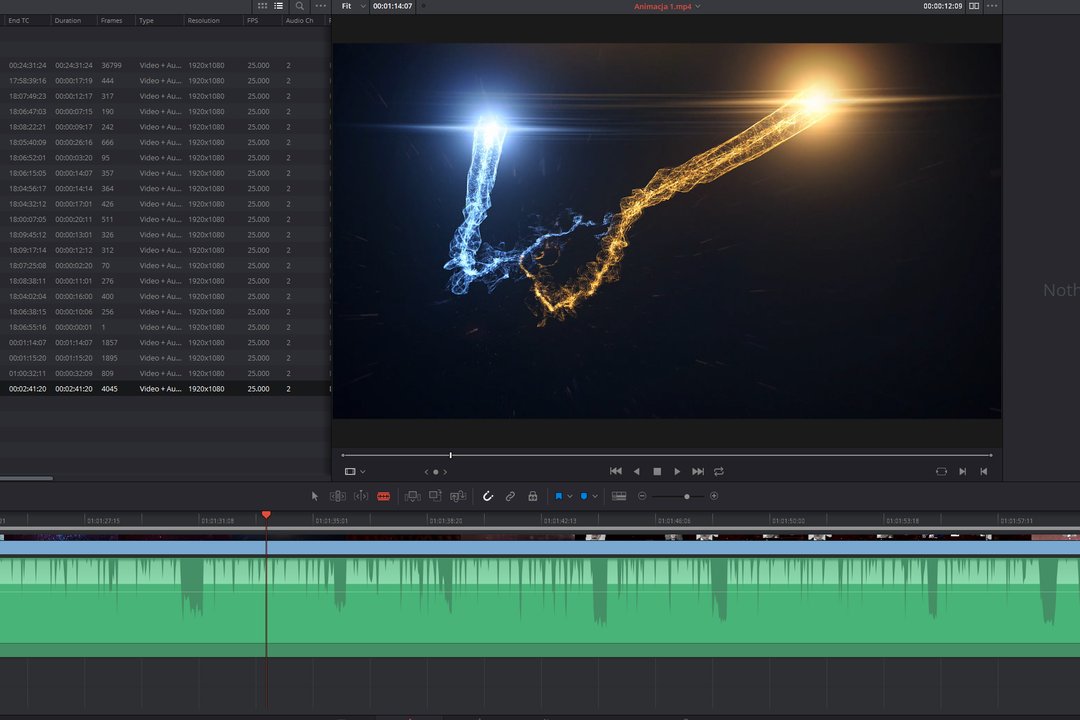
Task: Switch media pool to thumbnail view
Action: (x=262, y=6)
